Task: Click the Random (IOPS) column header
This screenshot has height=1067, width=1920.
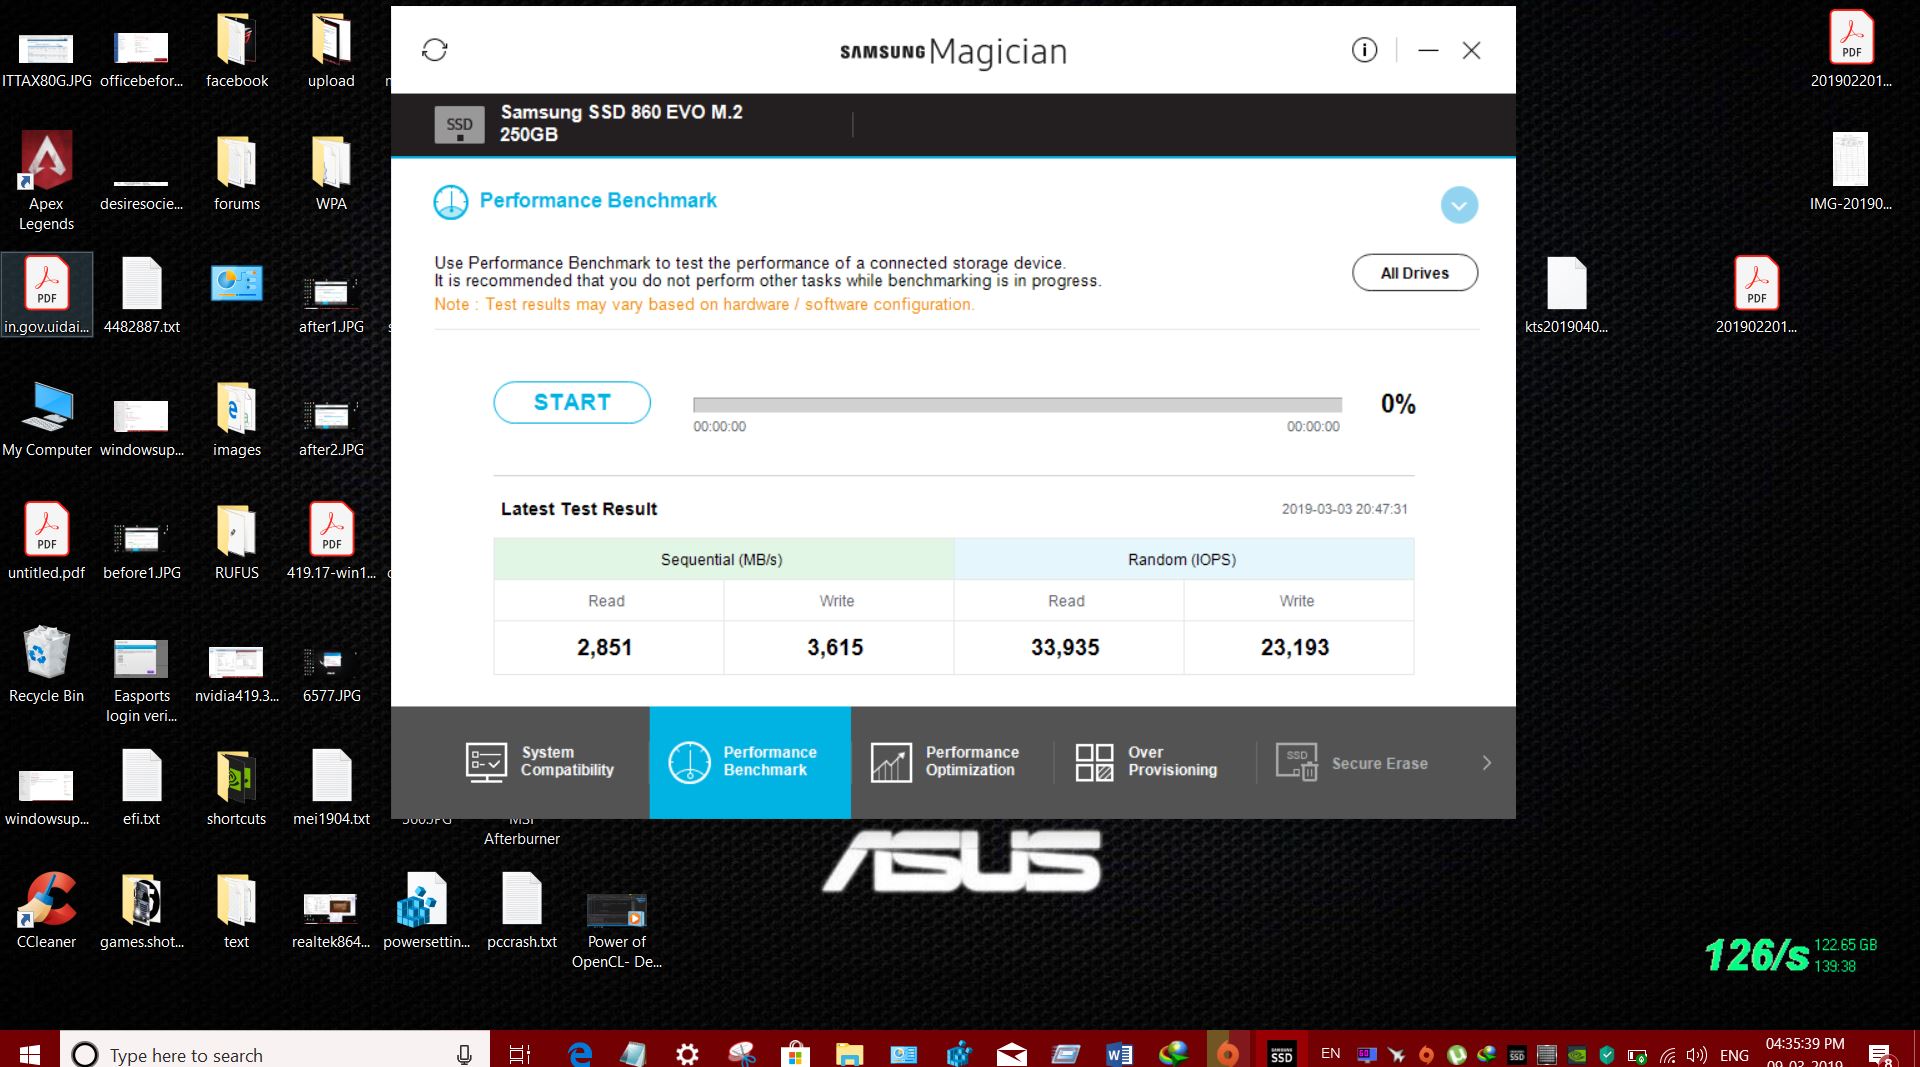Action: tap(1184, 559)
